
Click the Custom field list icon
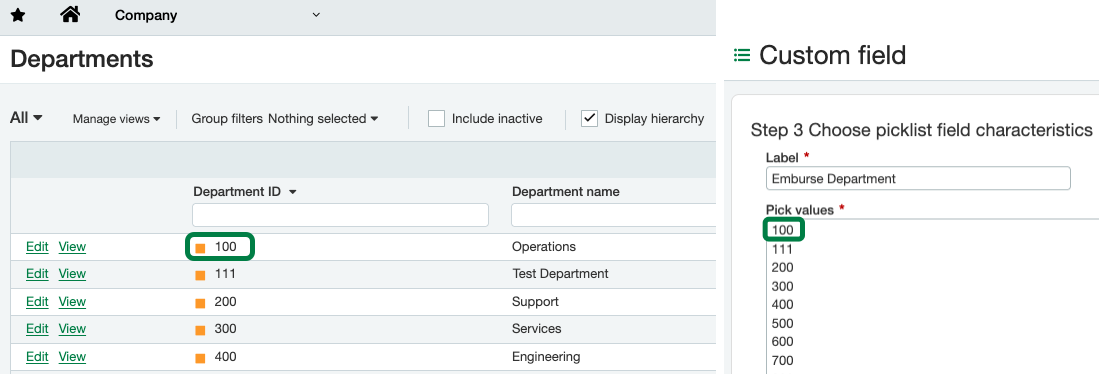[x=742, y=55]
